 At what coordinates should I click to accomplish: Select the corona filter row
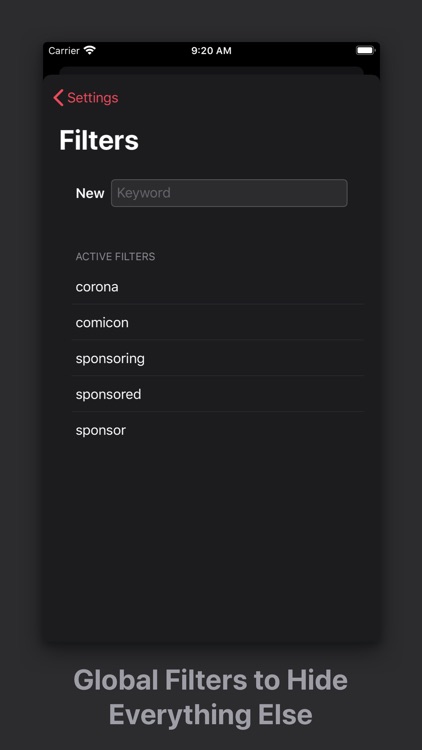pos(218,287)
